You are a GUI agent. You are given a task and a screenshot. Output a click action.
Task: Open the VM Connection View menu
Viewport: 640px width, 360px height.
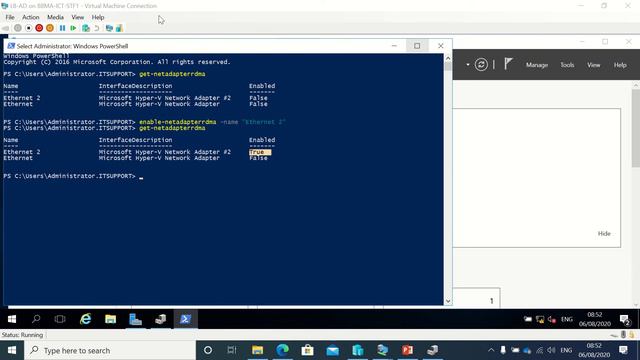tap(78, 17)
